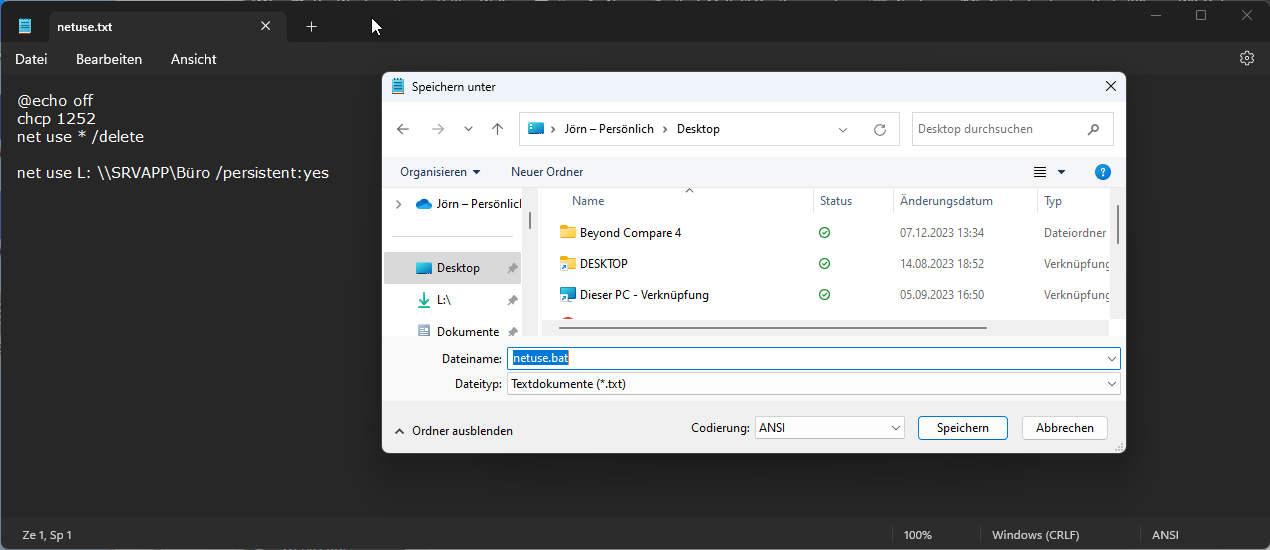Image resolution: width=1270 pixels, height=550 pixels.
Task: Select the Beyond Compare 4 folder
Action: pyautogui.click(x=630, y=233)
